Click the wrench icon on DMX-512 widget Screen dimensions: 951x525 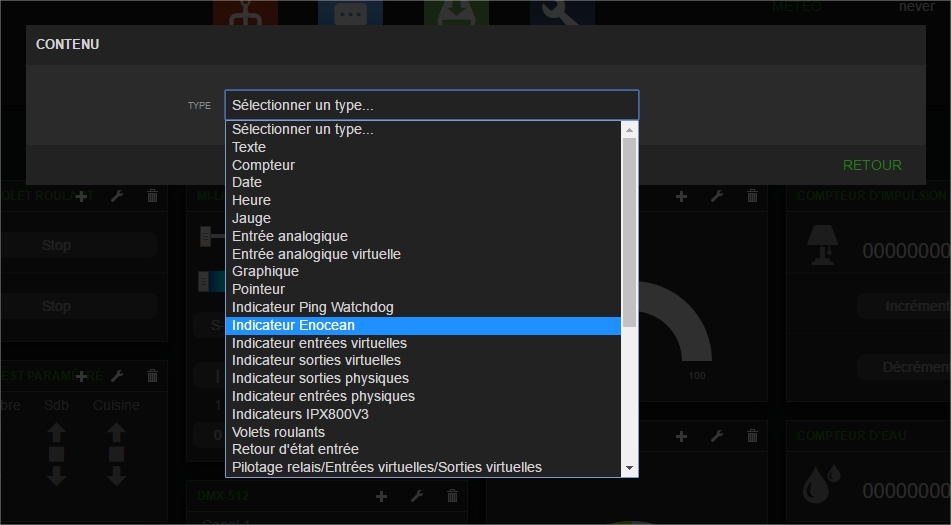[417, 496]
